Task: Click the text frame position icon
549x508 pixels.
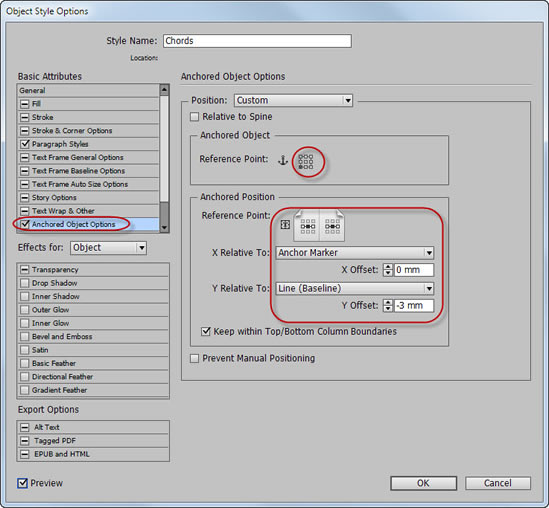Action: coord(285,225)
